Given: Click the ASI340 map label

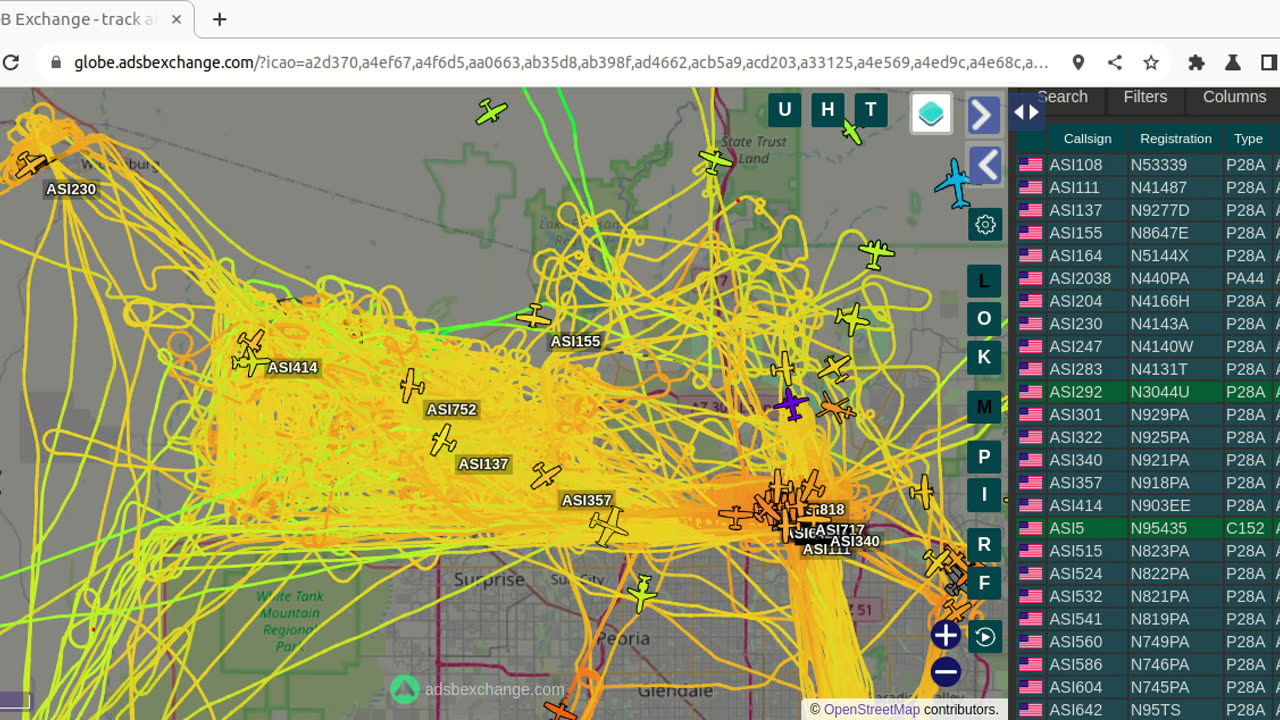Looking at the screenshot, I should 855,541.
